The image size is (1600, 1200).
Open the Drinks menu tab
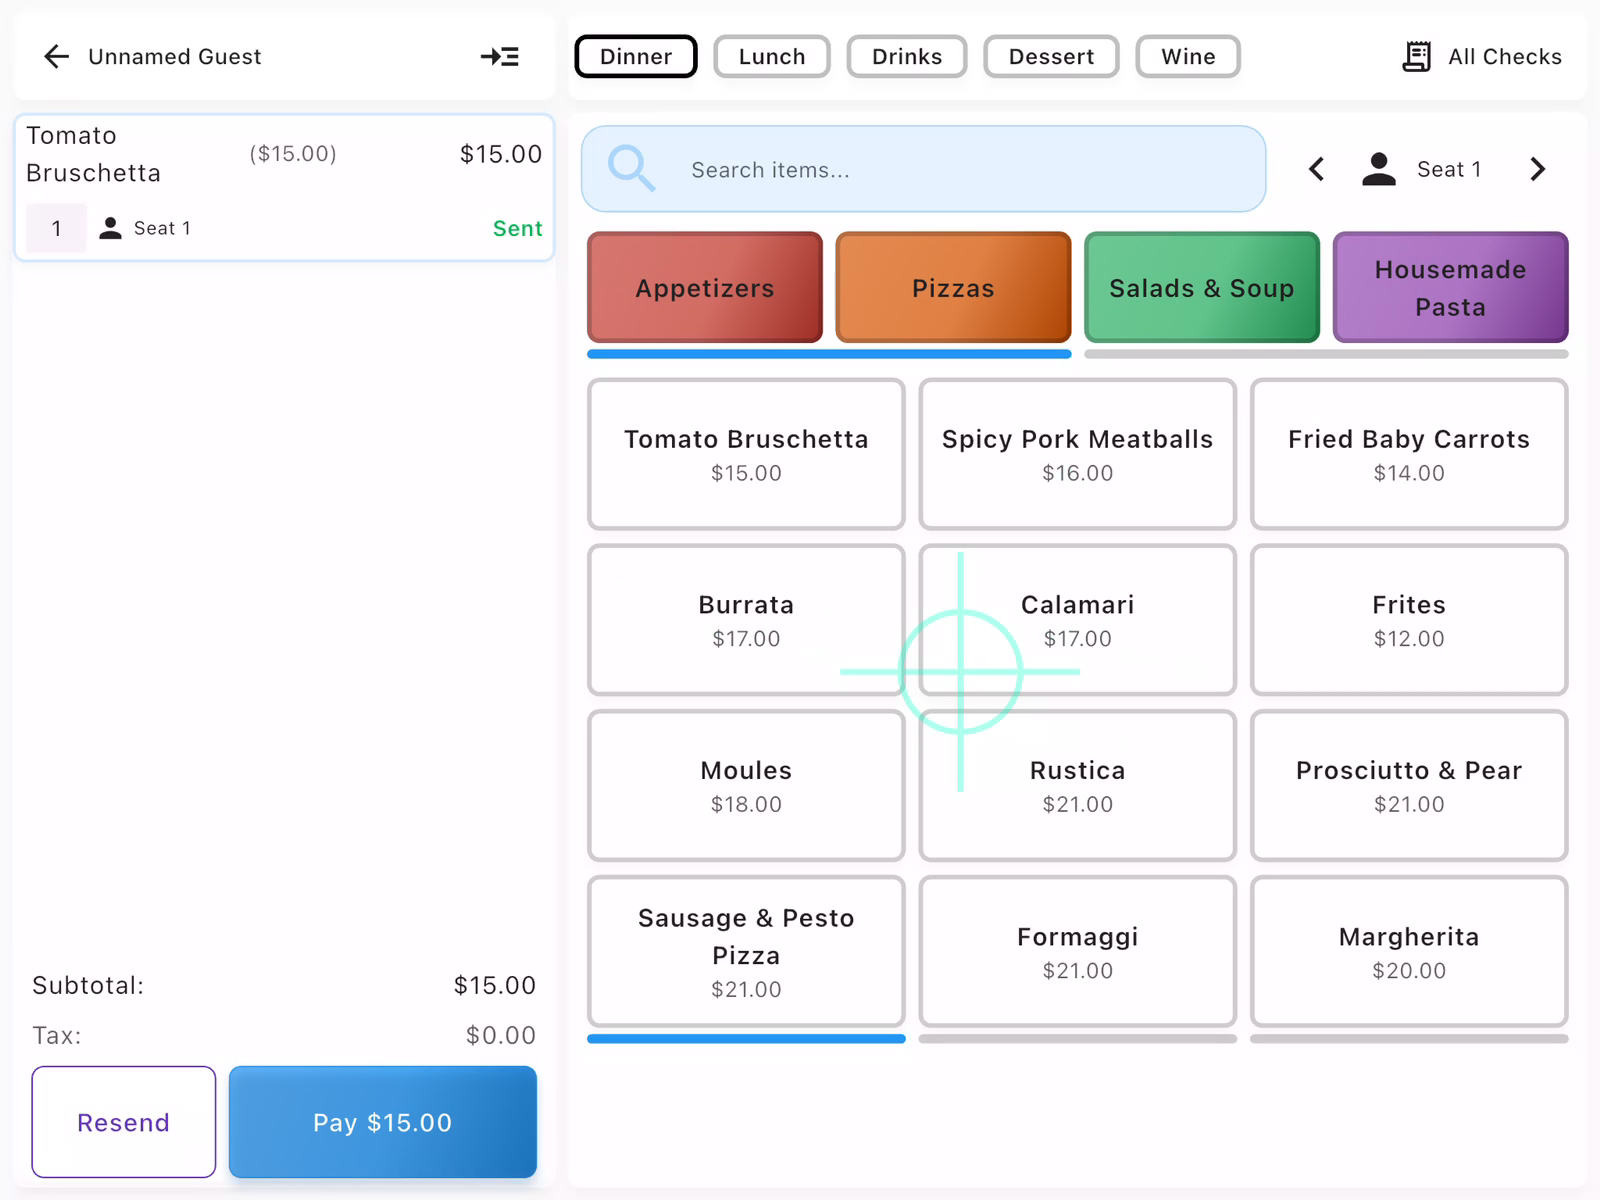(906, 57)
